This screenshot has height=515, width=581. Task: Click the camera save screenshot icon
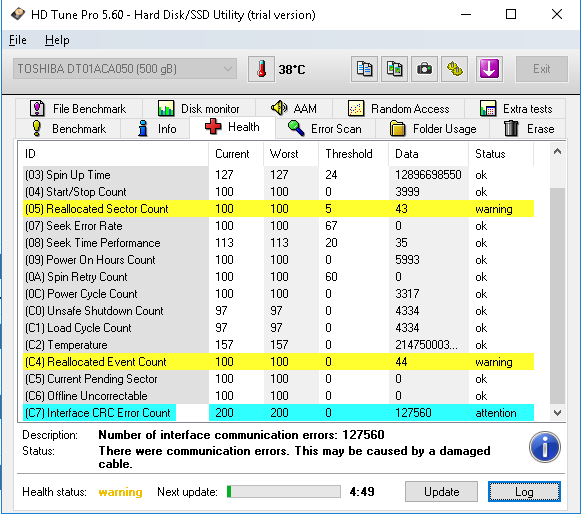click(424, 69)
